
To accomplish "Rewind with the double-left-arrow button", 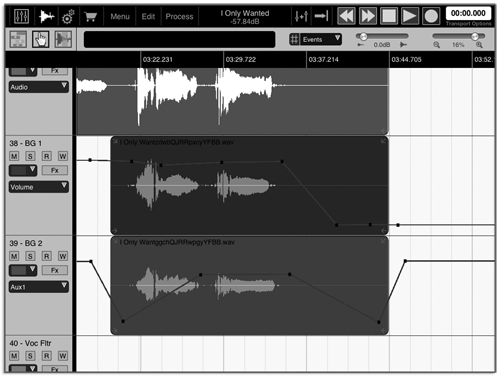I will tap(346, 16).
